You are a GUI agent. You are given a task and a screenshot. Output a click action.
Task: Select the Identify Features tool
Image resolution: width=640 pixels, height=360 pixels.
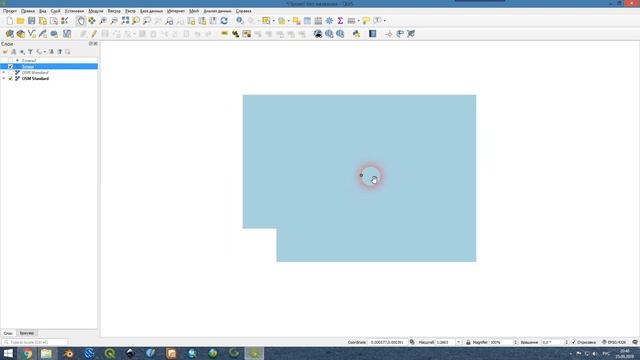[x=240, y=20]
